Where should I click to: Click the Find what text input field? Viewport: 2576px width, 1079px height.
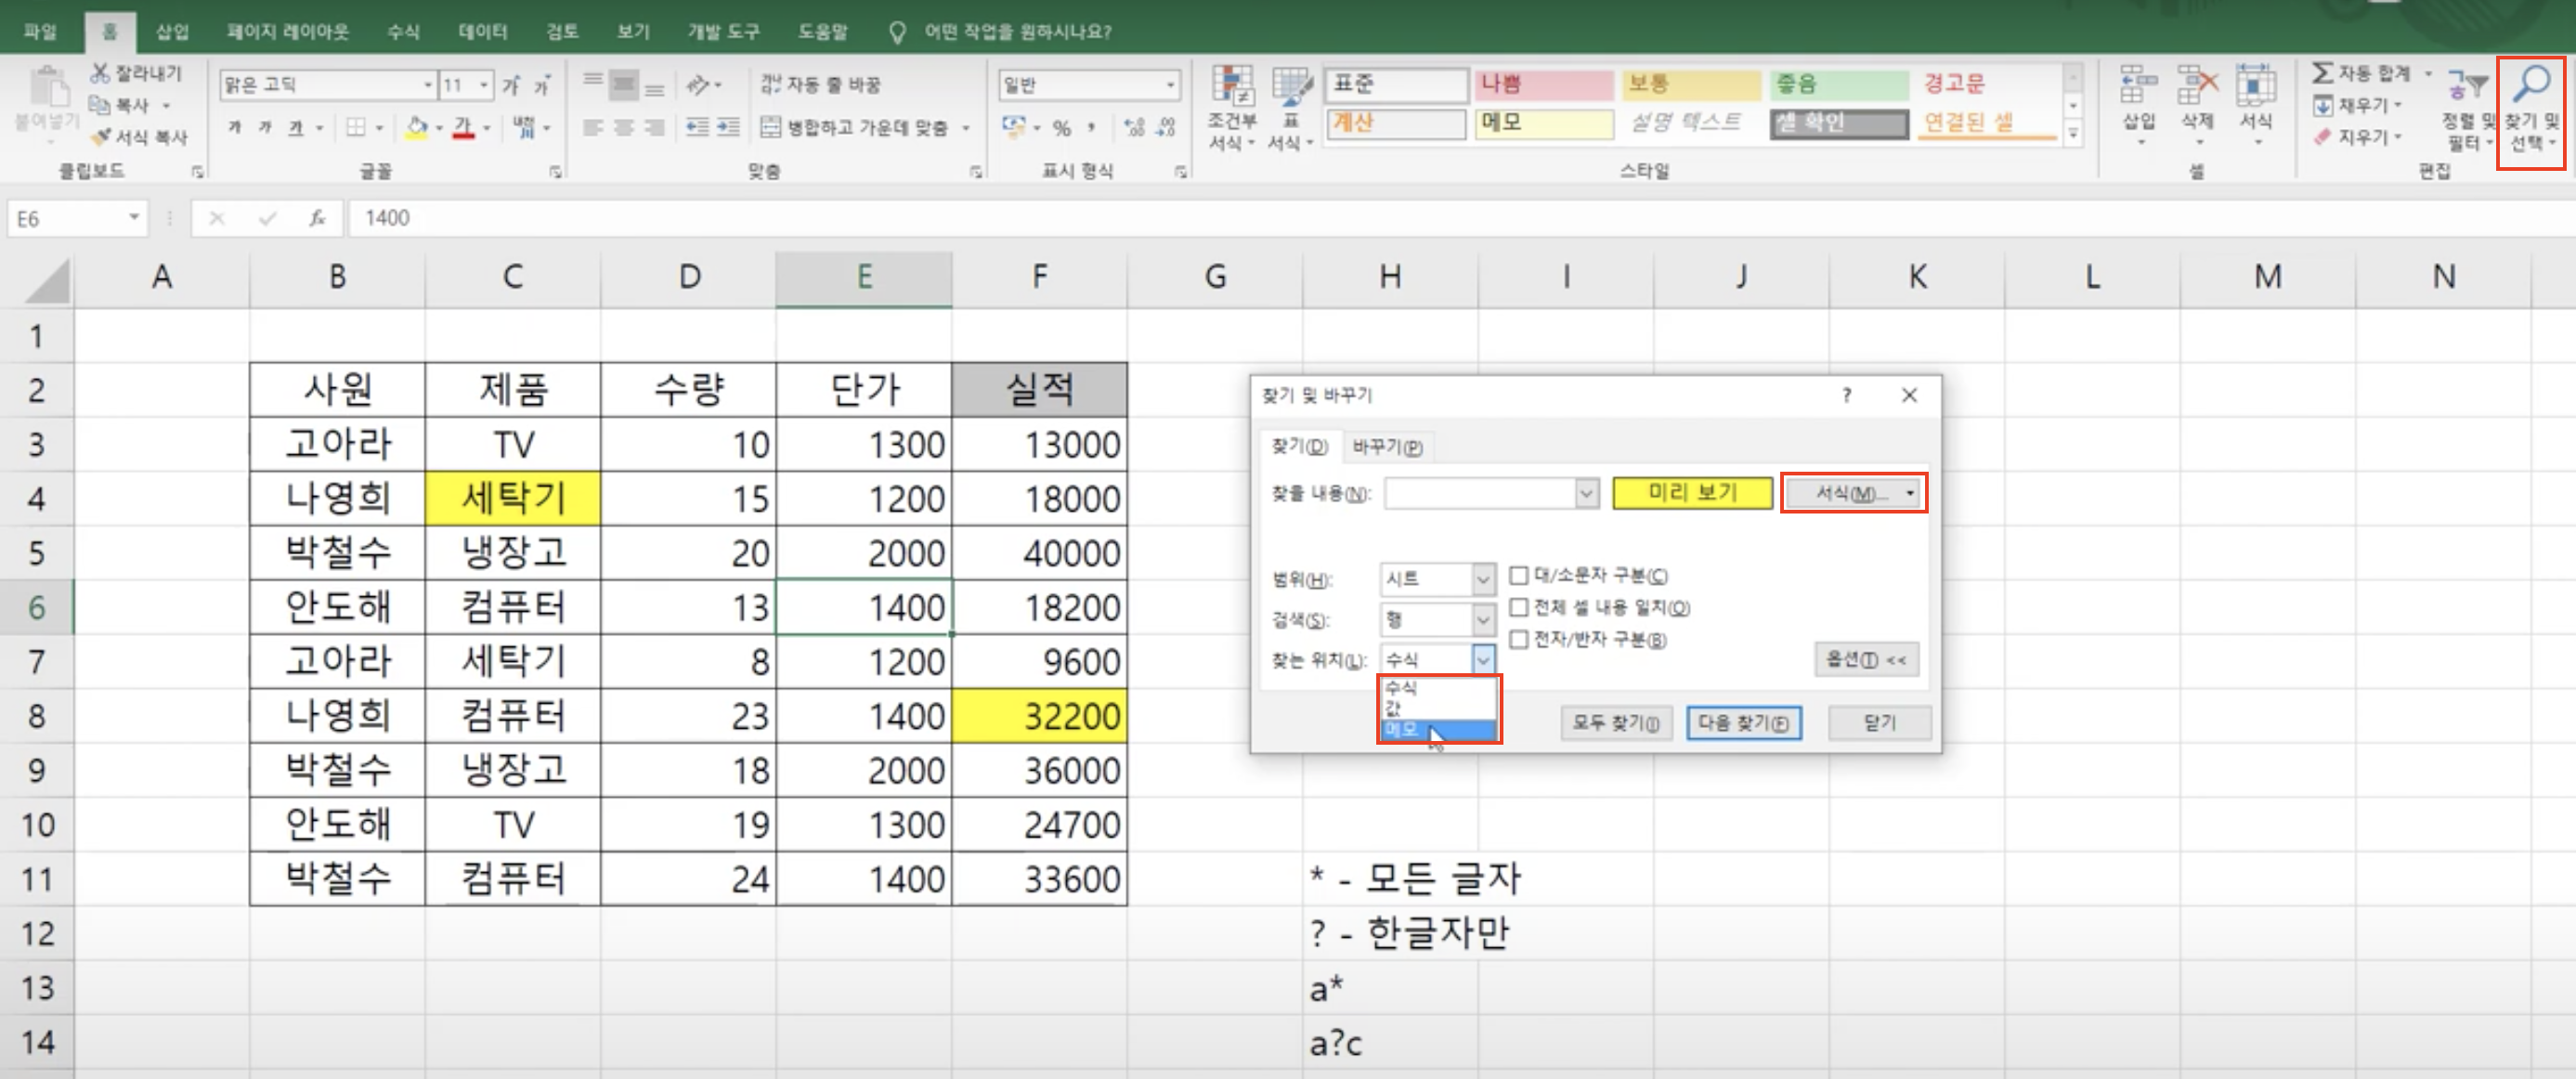1480,493
